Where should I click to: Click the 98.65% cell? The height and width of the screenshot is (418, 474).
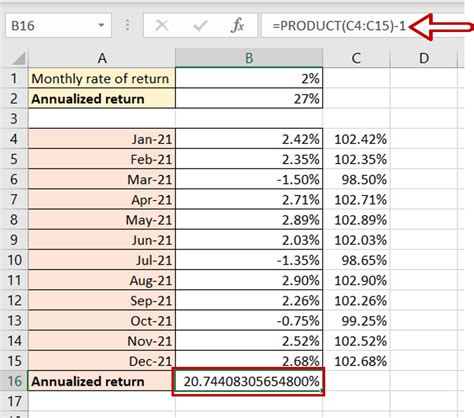(x=356, y=260)
